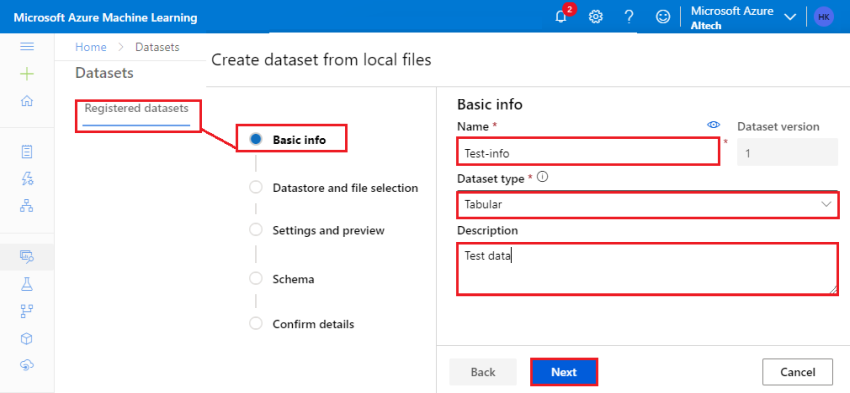Open settings gear icon in header
This screenshot has height=393, width=850.
pos(596,17)
